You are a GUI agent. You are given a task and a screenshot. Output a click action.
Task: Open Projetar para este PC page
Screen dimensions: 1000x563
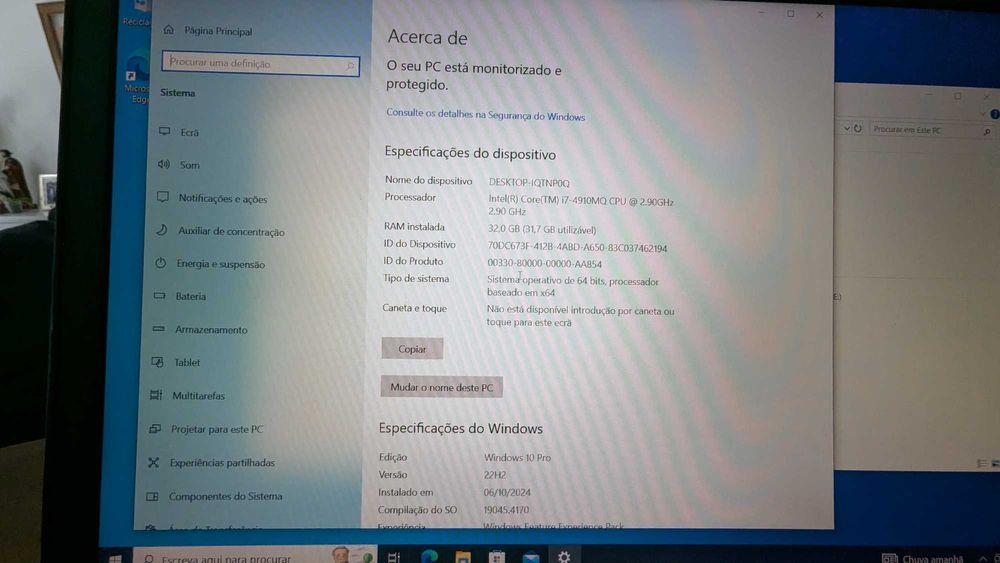click(217, 429)
